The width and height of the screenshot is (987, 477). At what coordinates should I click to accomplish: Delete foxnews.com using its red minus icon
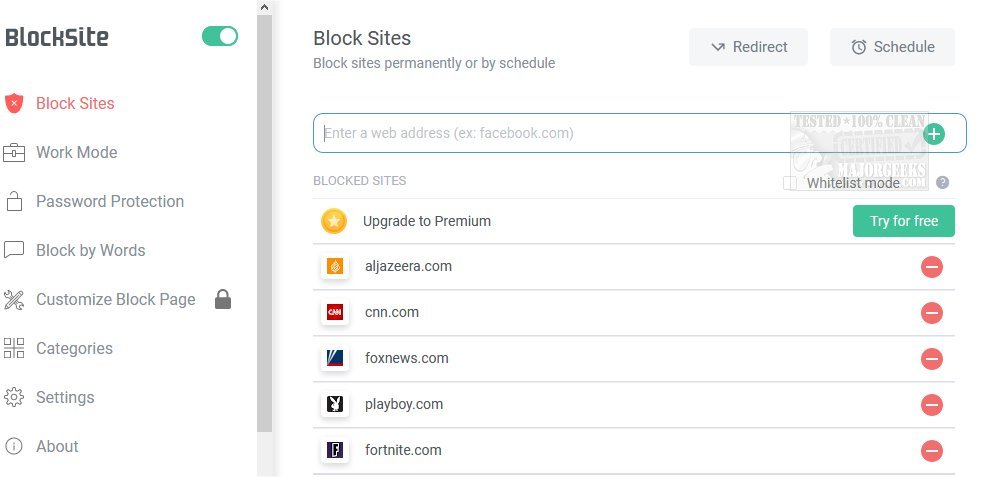(932, 359)
